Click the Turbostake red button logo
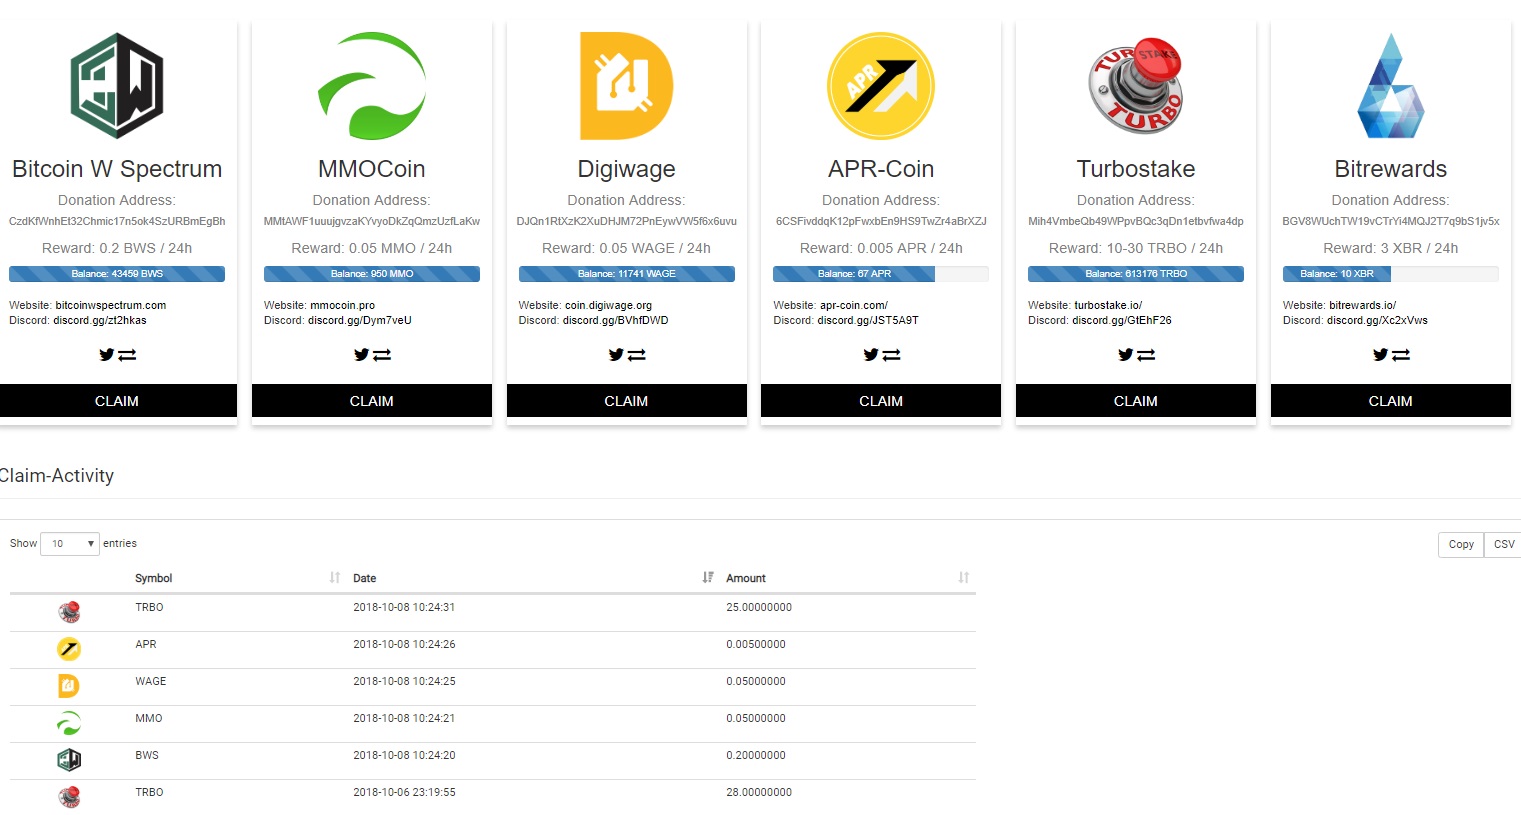Screen dimensions: 1521x815 tap(1135, 86)
